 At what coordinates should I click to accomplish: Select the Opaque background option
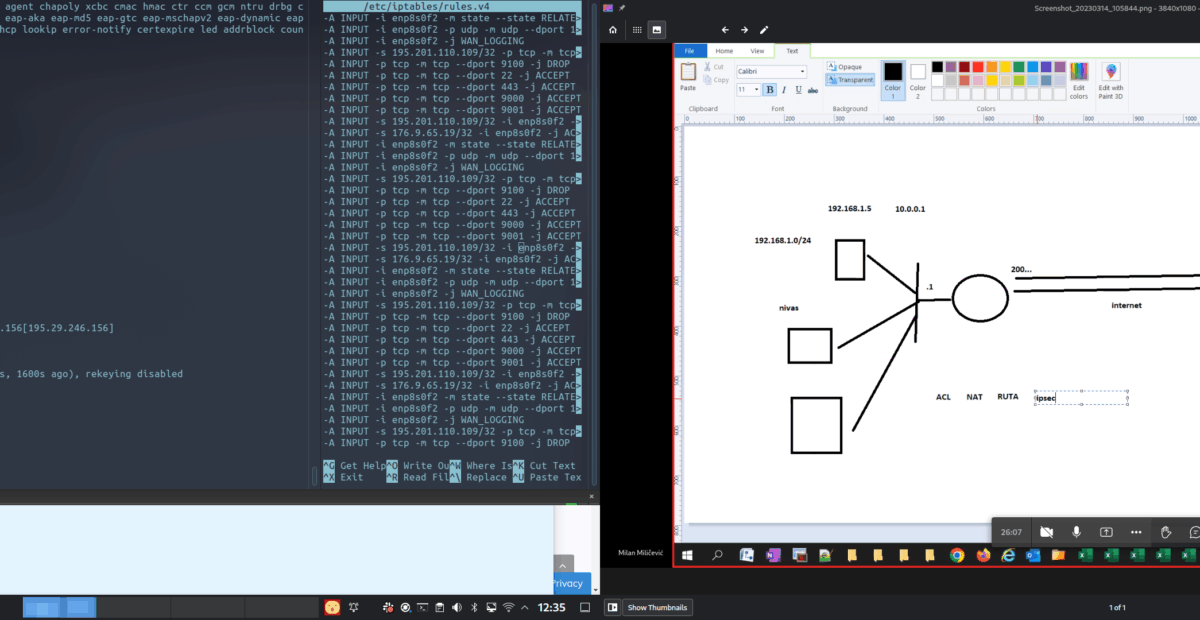[845, 66]
